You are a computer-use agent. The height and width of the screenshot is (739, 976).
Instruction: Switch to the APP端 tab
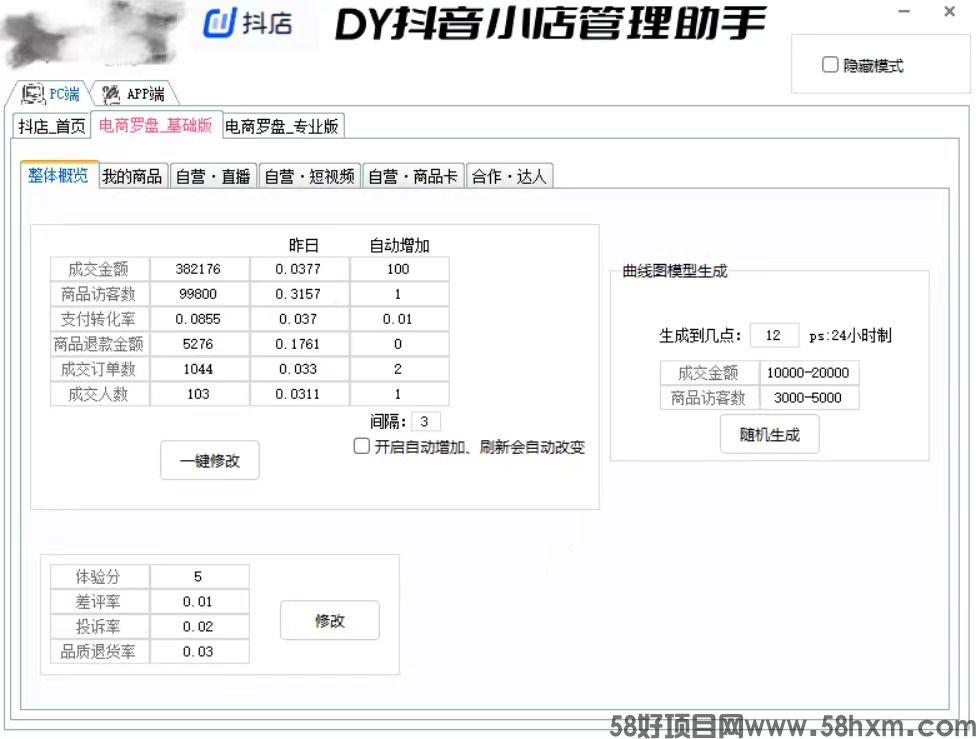point(134,94)
